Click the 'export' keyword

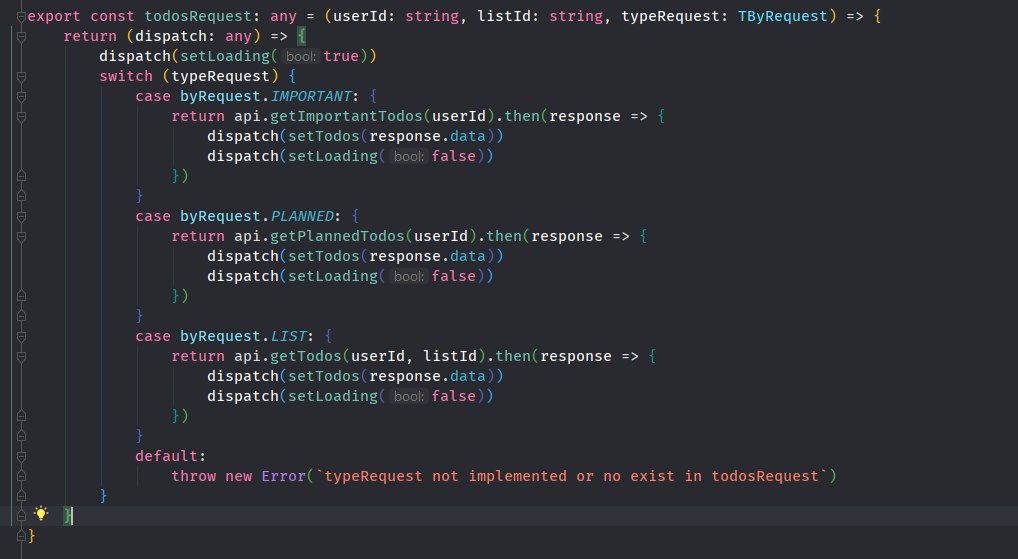[x=54, y=16]
